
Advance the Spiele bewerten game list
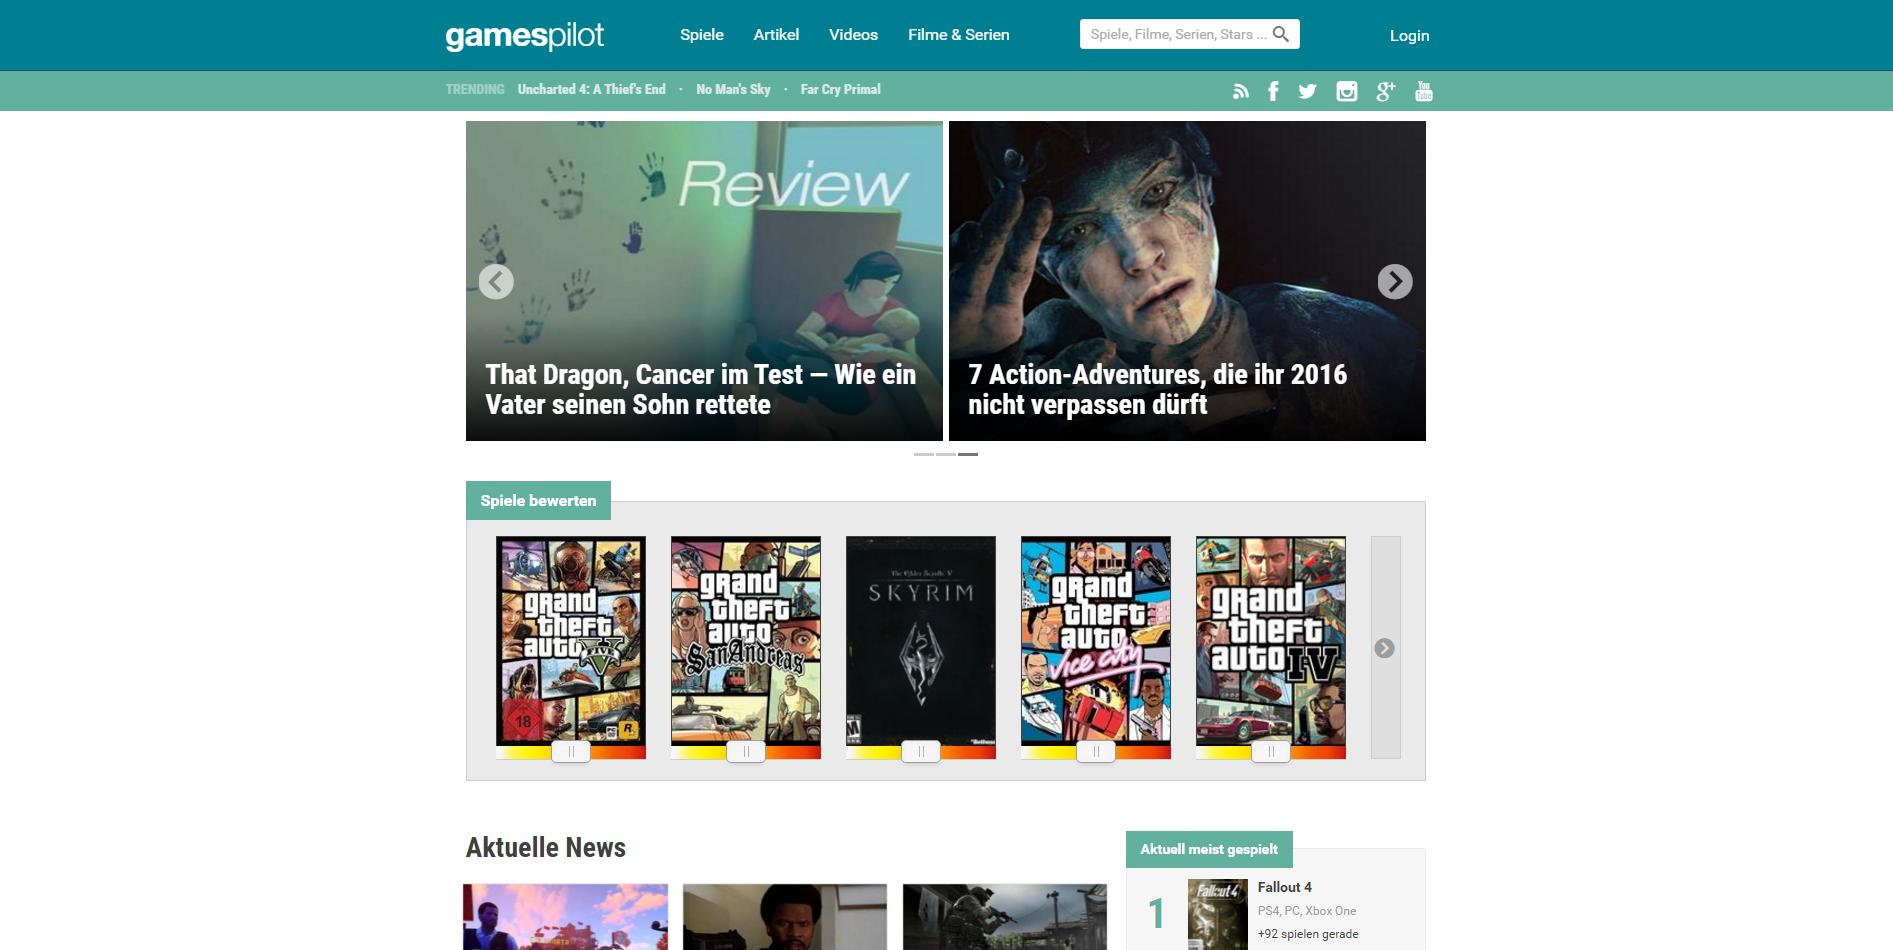click(1385, 648)
